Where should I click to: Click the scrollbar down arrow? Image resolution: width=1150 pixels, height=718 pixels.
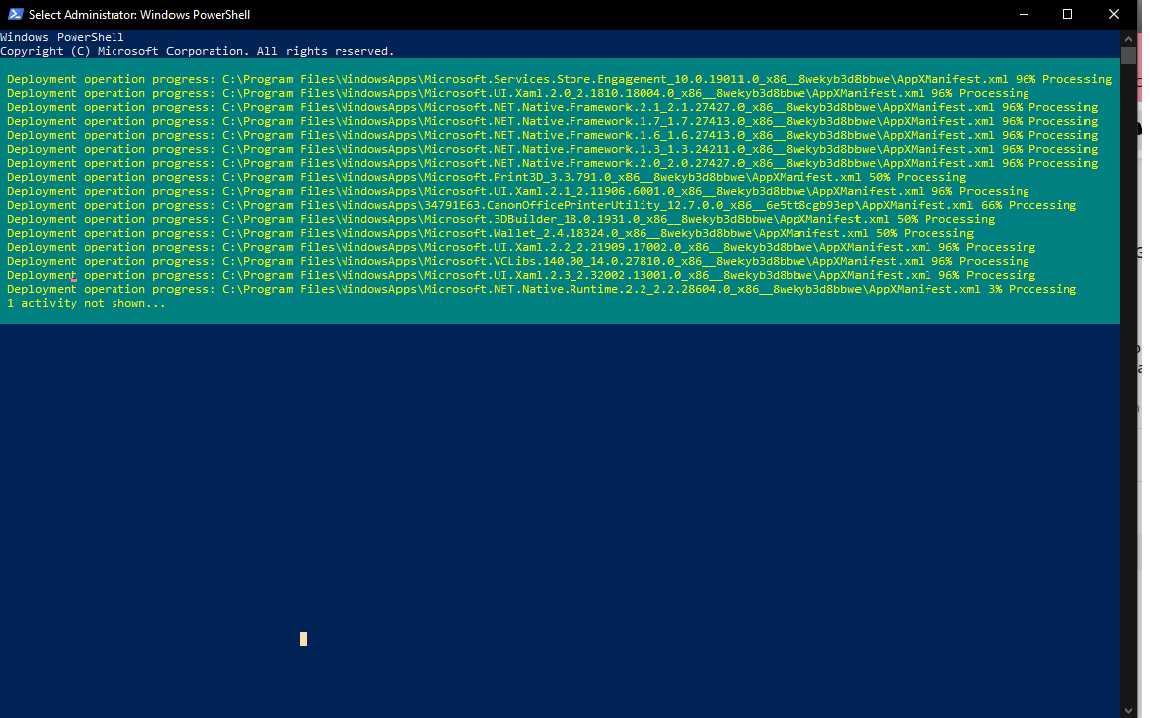(x=1128, y=710)
